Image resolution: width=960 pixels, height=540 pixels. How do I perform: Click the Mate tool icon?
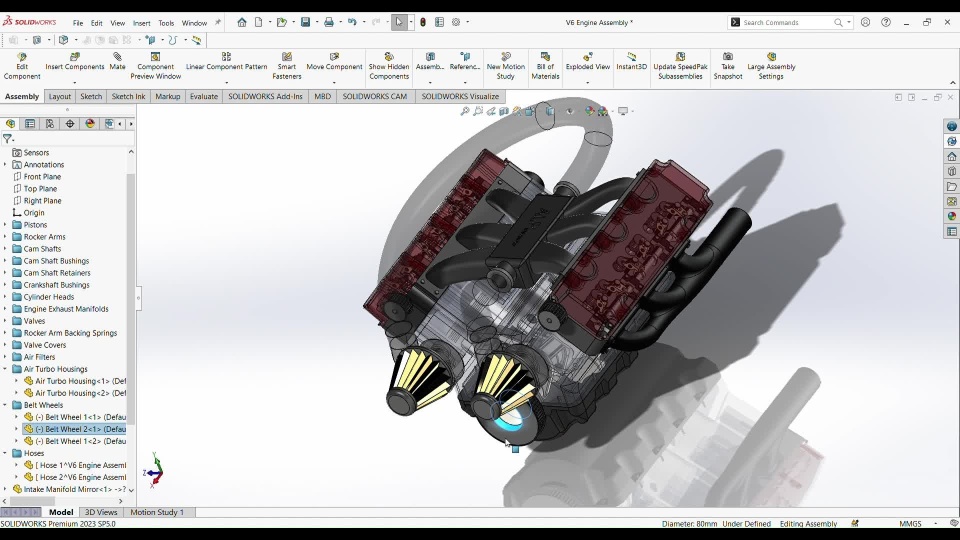(x=117, y=58)
